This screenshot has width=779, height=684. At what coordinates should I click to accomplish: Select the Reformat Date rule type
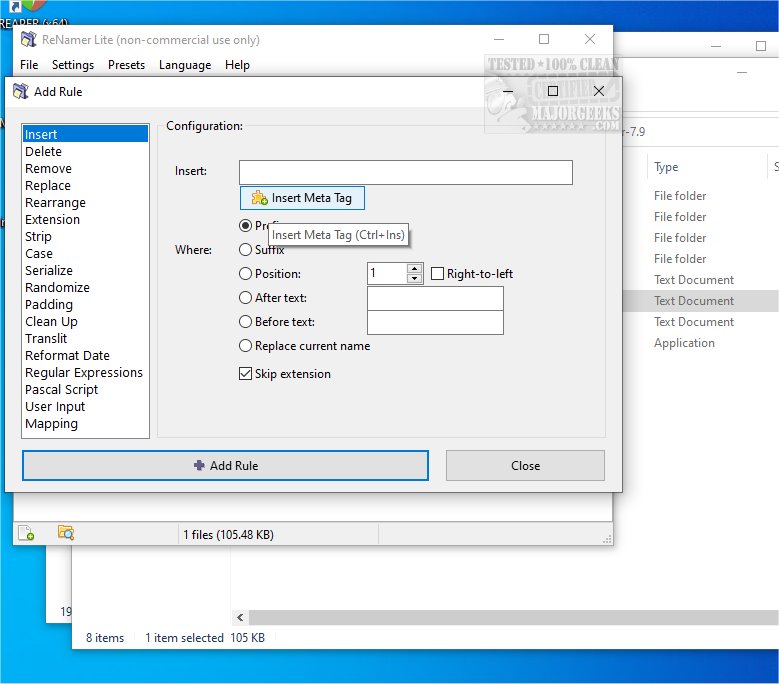[85, 355]
